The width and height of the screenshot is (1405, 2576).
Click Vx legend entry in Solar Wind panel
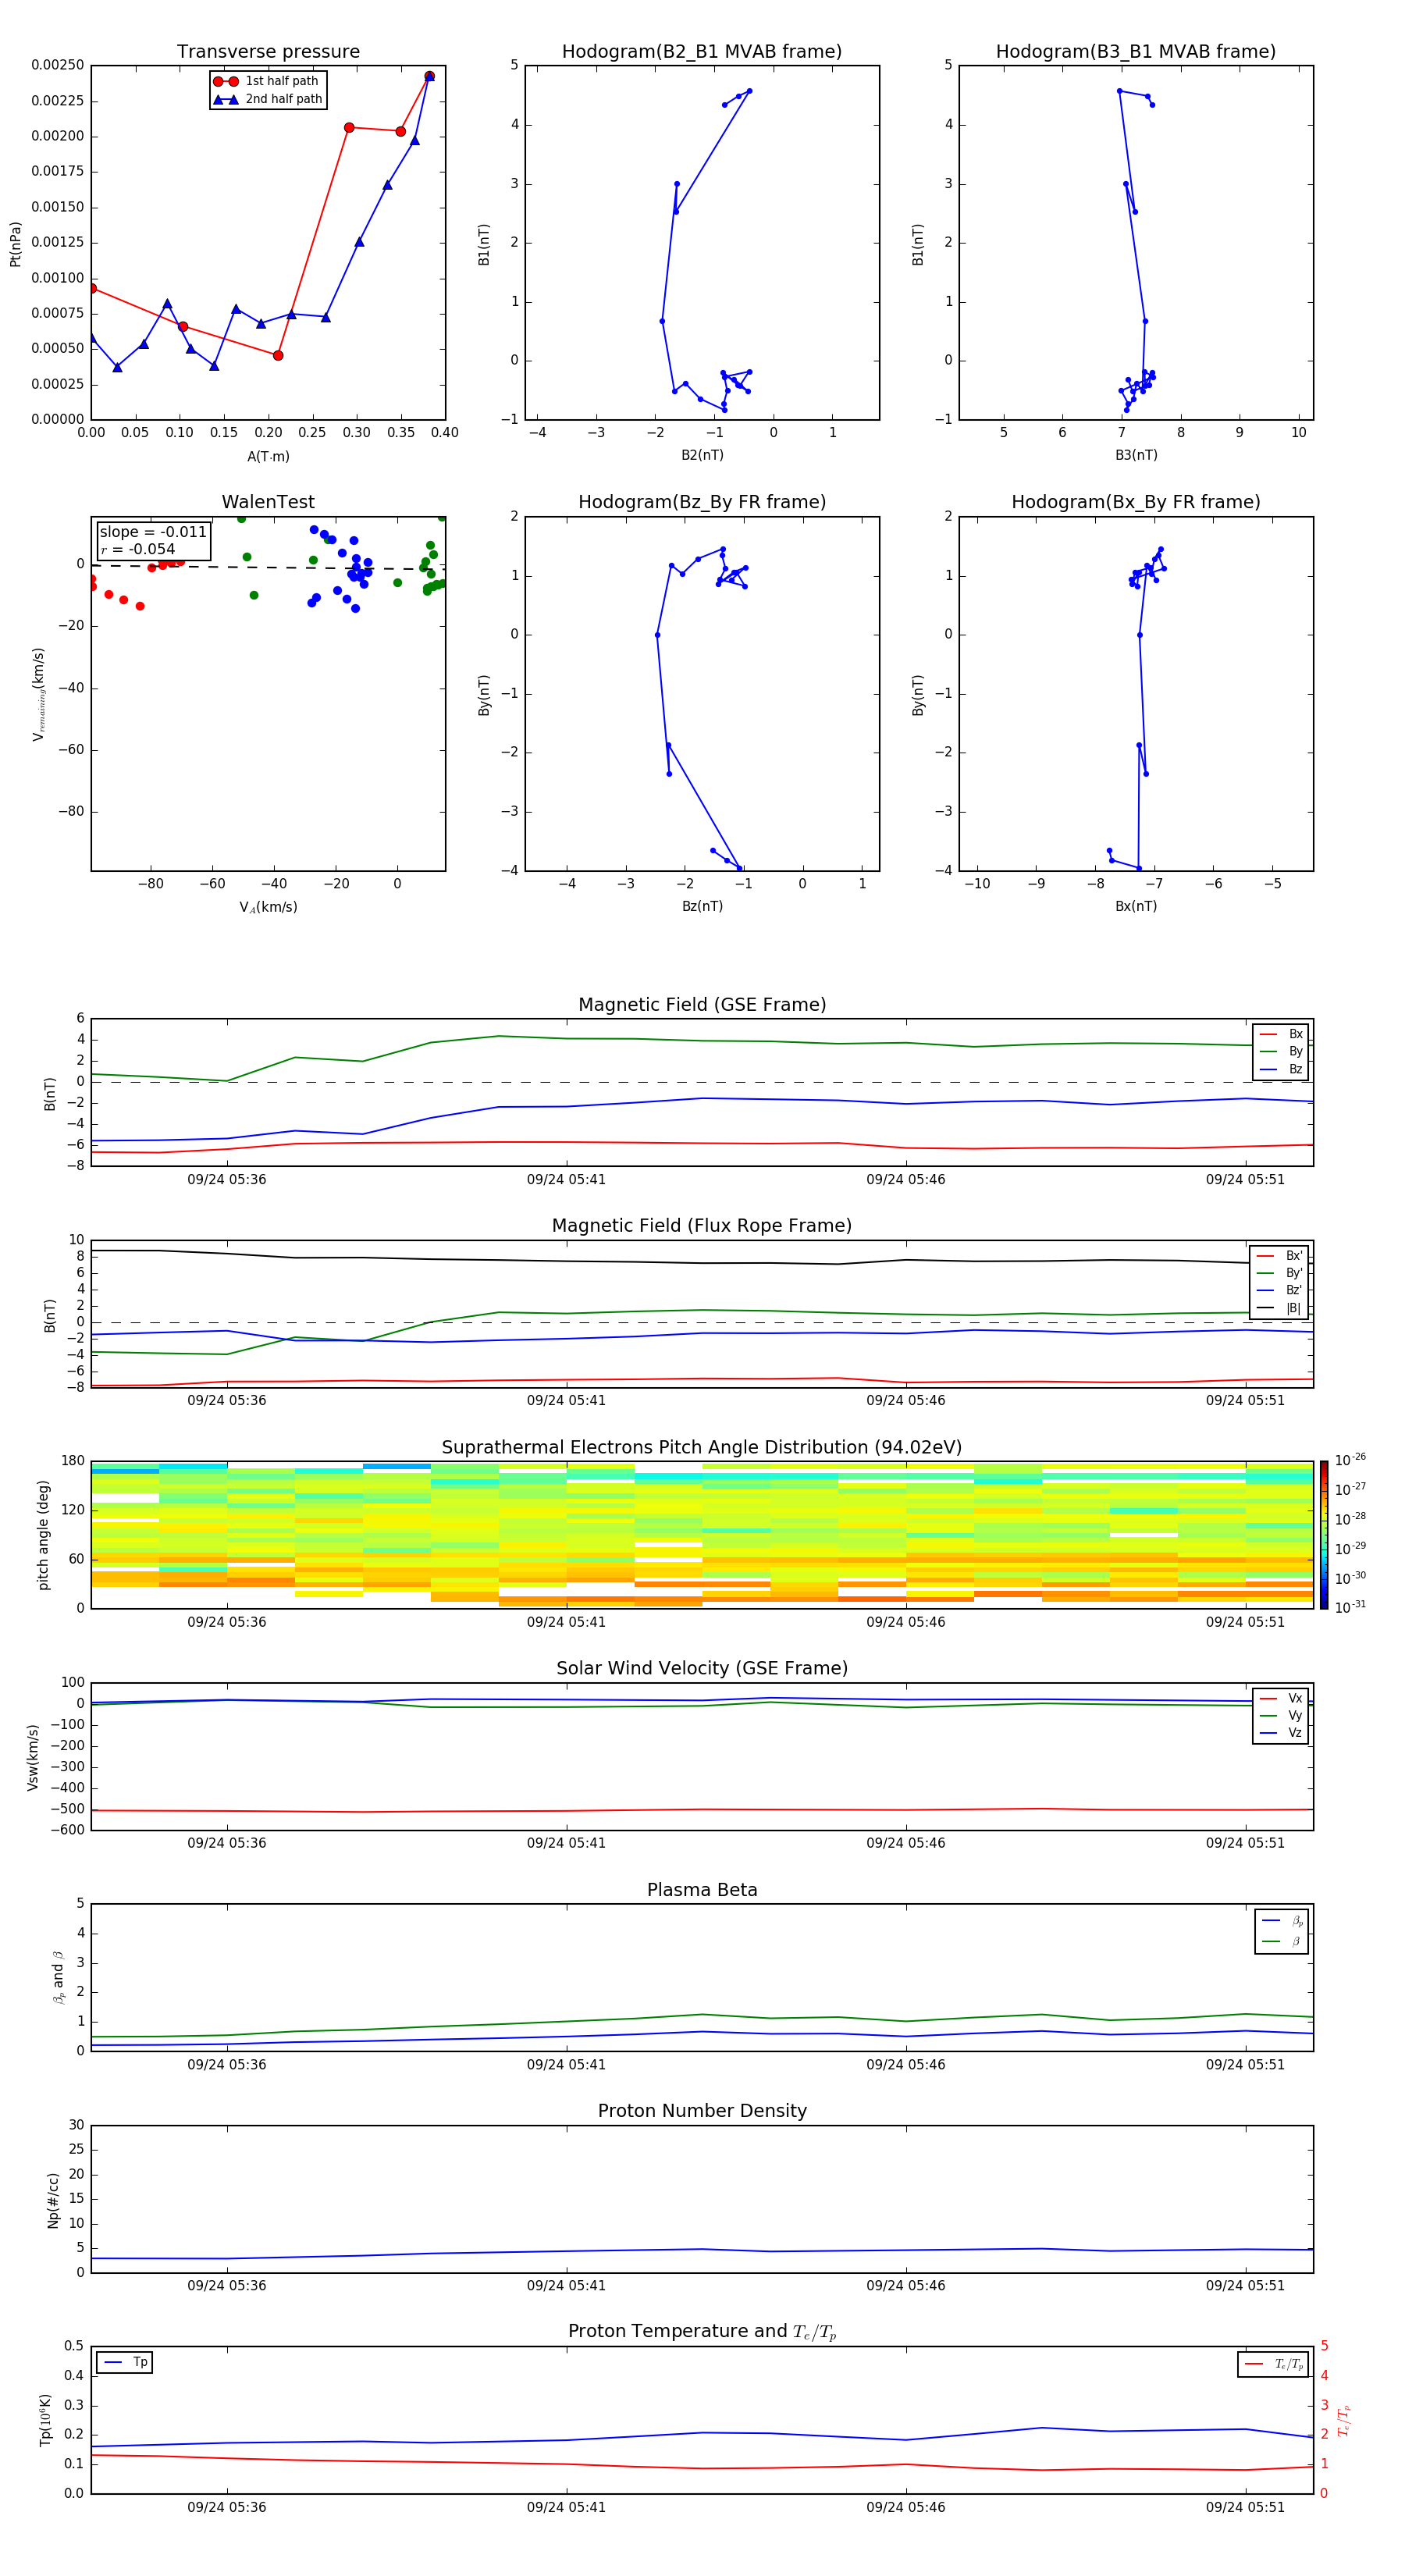1281,1699
